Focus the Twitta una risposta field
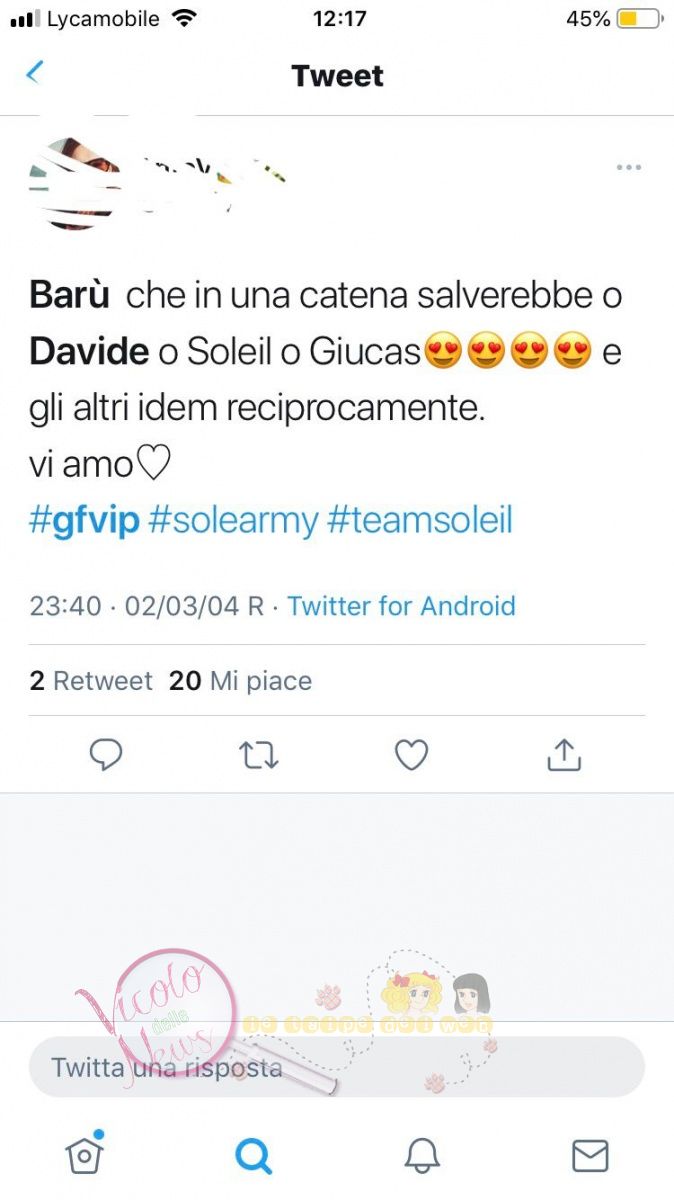This screenshot has width=674, height=1200. coord(337,1067)
